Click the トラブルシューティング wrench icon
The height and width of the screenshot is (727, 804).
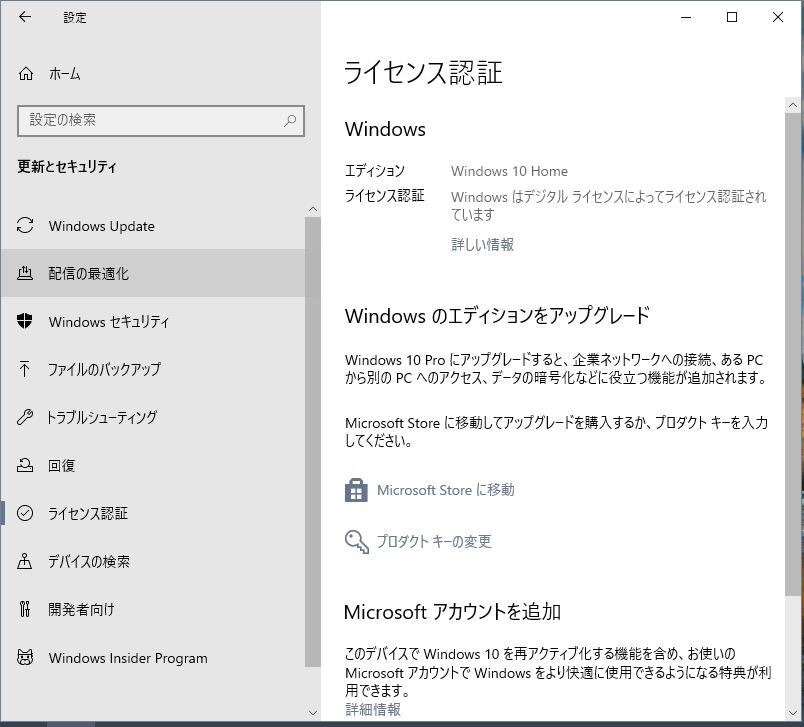(25, 417)
